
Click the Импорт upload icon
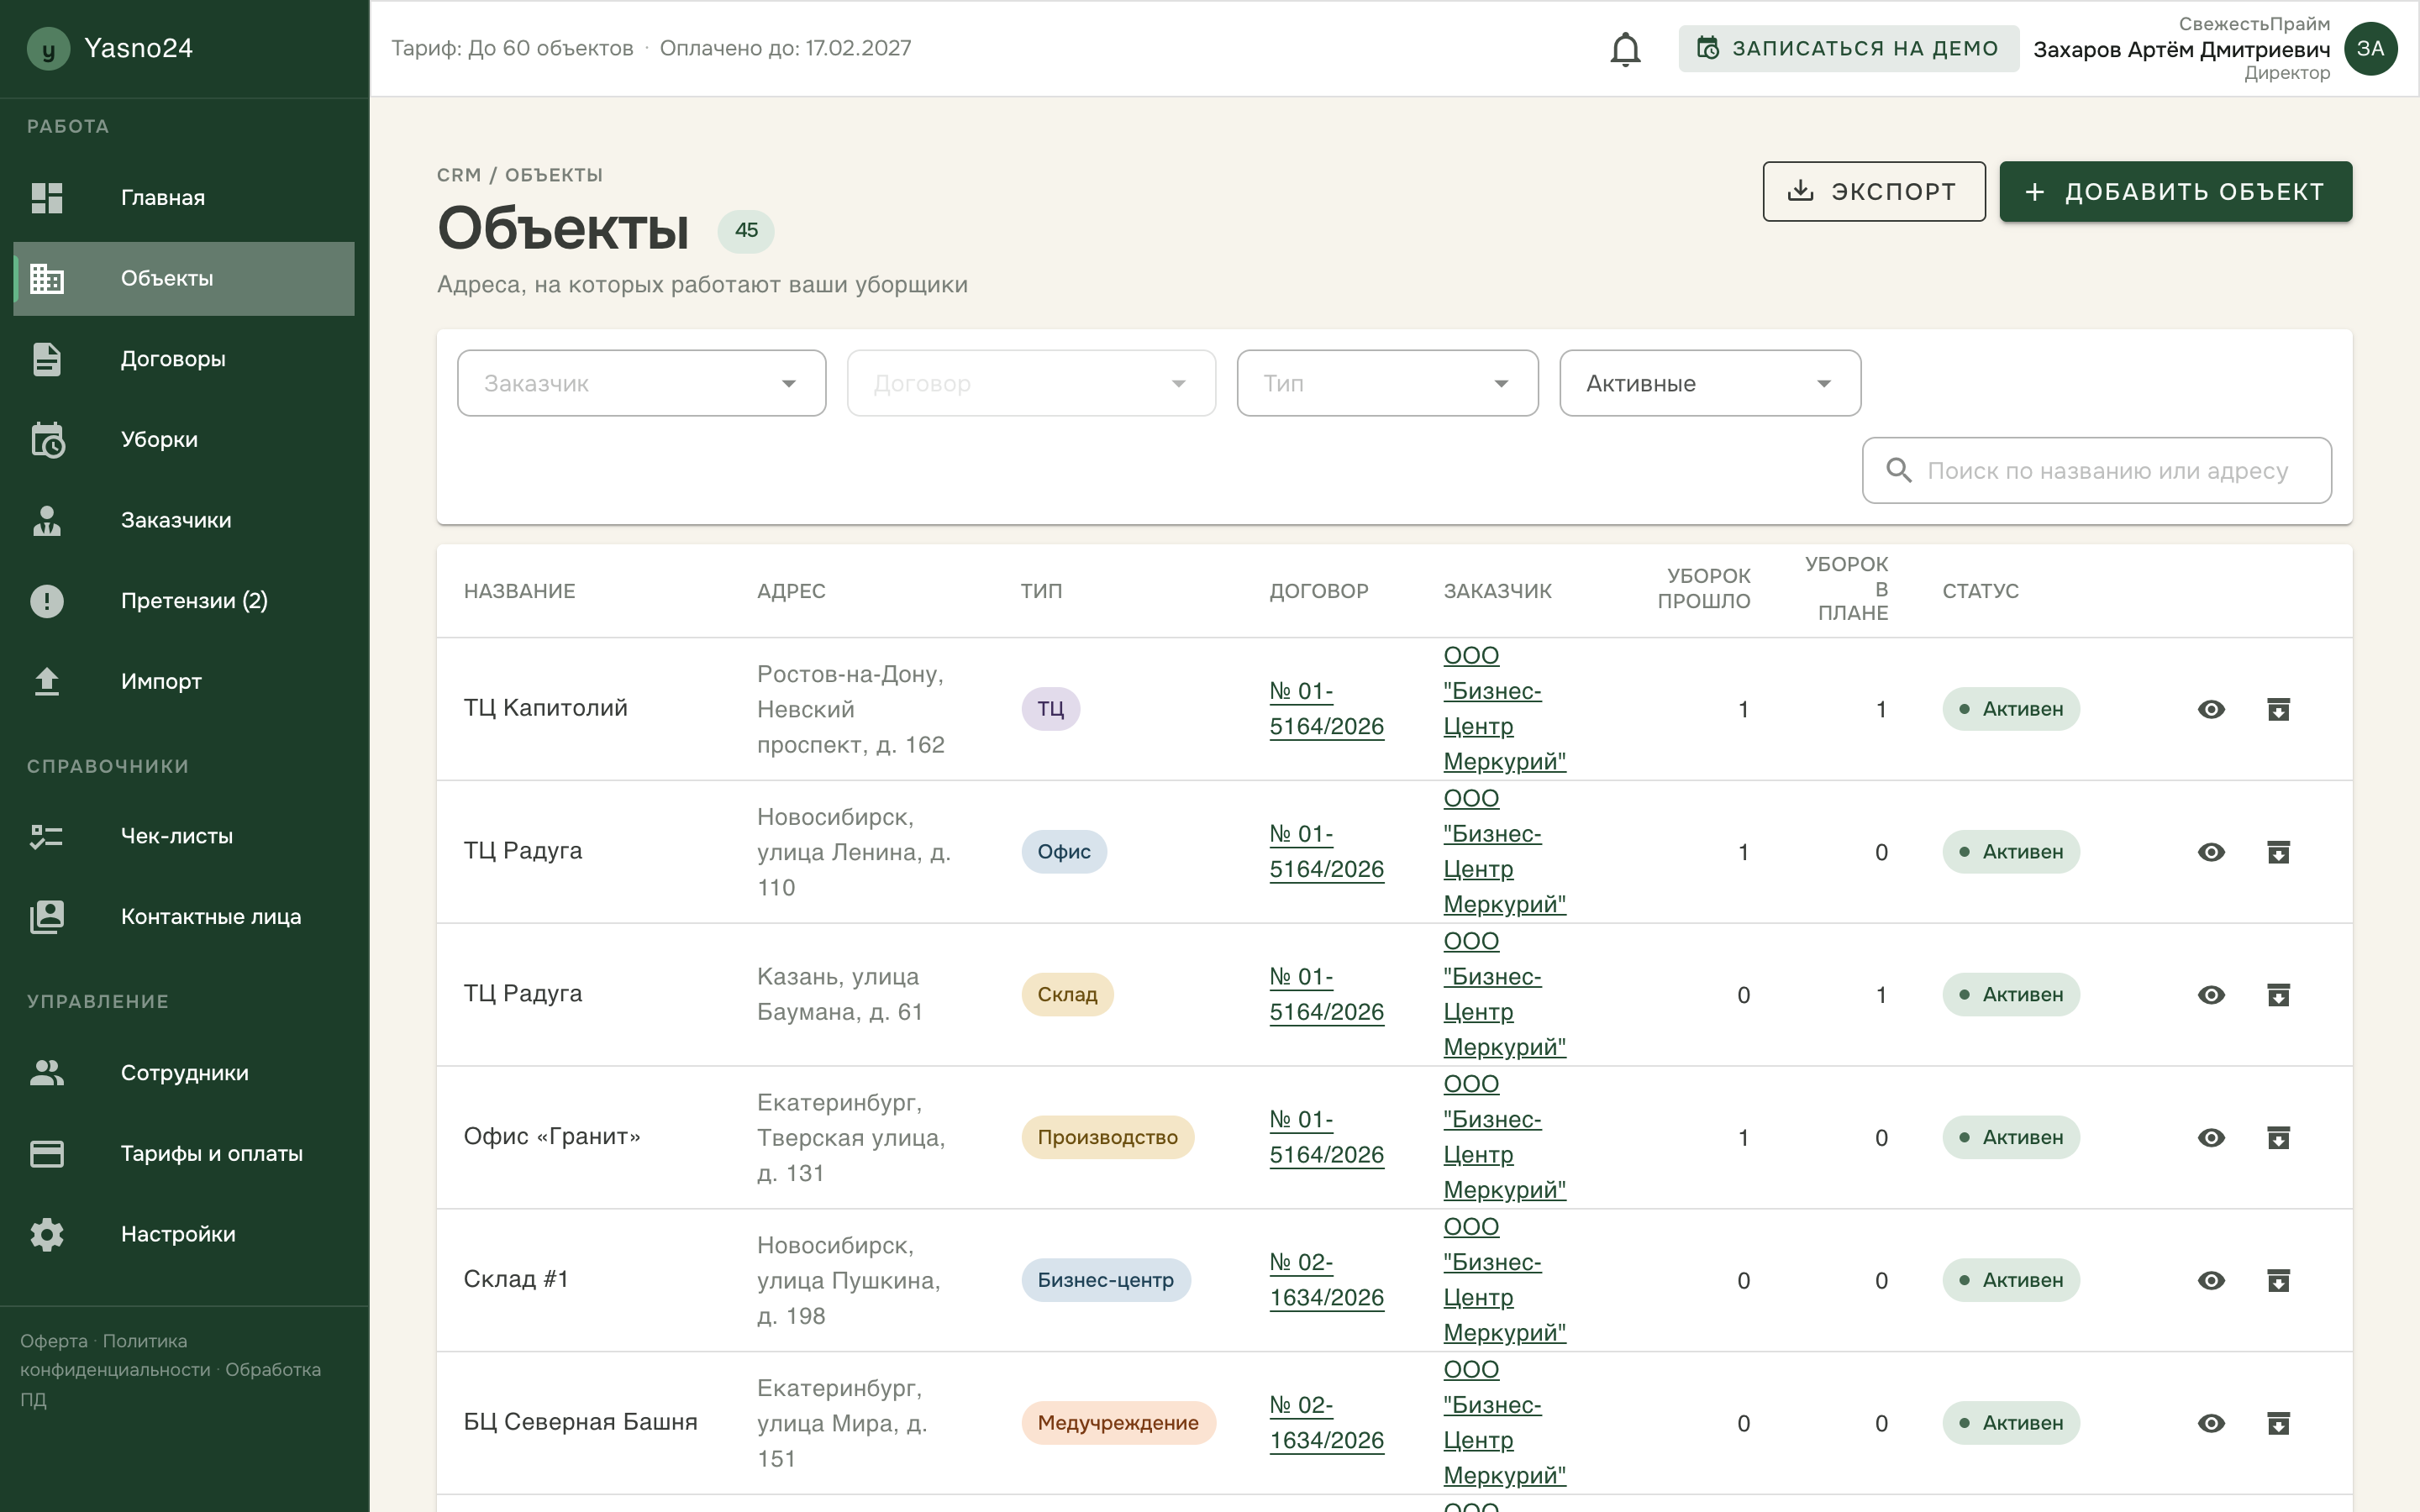click(x=47, y=682)
